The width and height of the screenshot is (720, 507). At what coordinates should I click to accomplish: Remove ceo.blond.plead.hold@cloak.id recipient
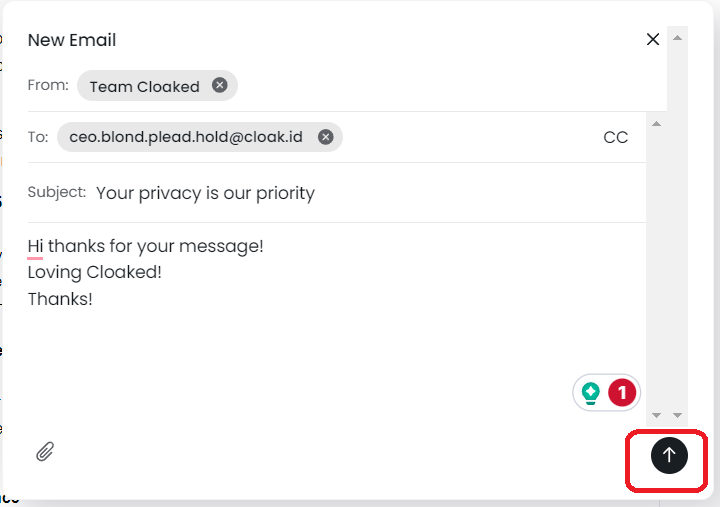pos(325,137)
